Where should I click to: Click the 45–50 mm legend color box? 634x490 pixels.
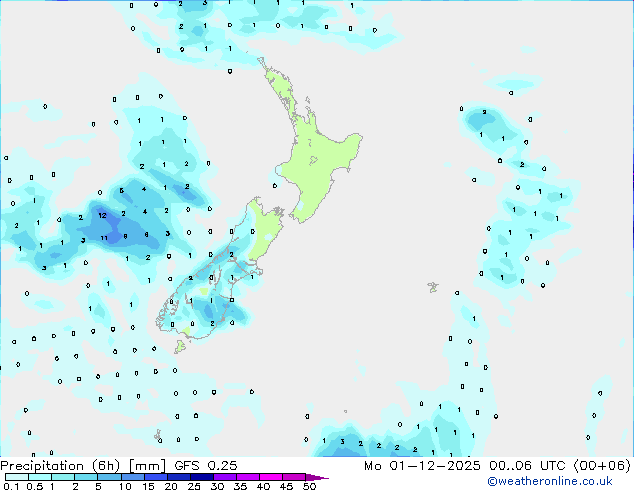click(294, 477)
